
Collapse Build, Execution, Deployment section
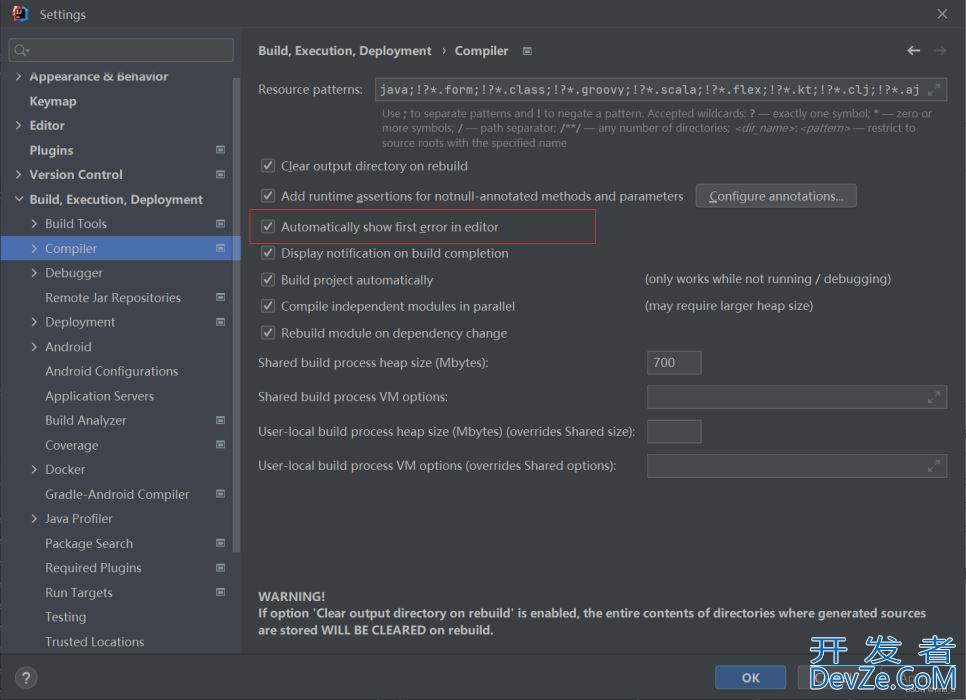tap(18, 199)
